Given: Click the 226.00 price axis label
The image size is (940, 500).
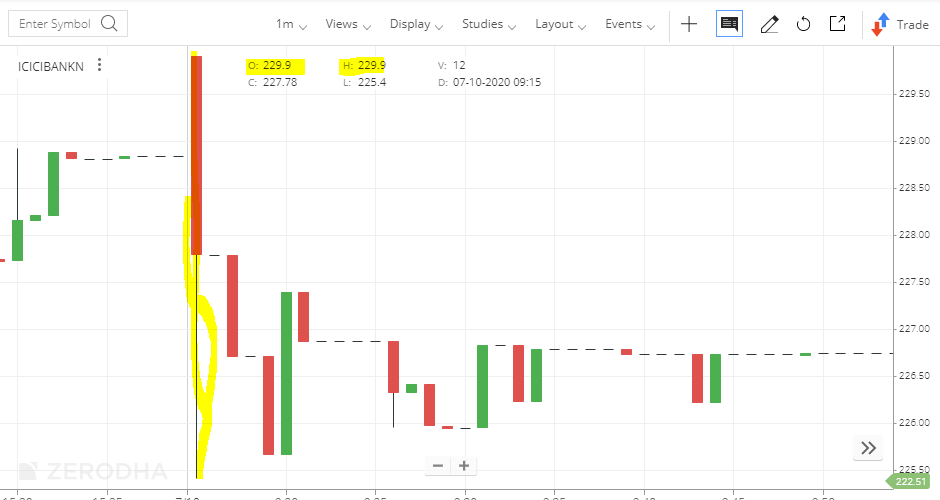Looking at the screenshot, I should (x=915, y=423).
